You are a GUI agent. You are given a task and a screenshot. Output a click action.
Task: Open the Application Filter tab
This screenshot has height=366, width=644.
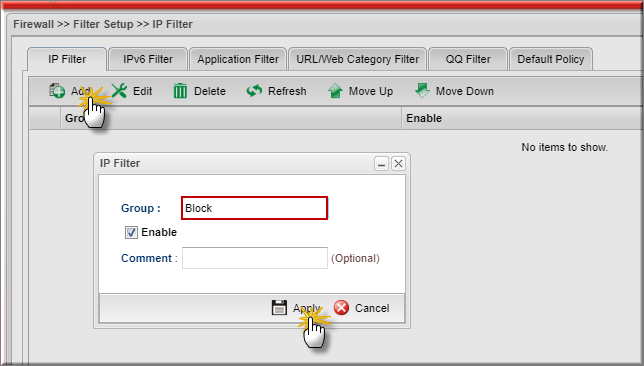tap(238, 59)
